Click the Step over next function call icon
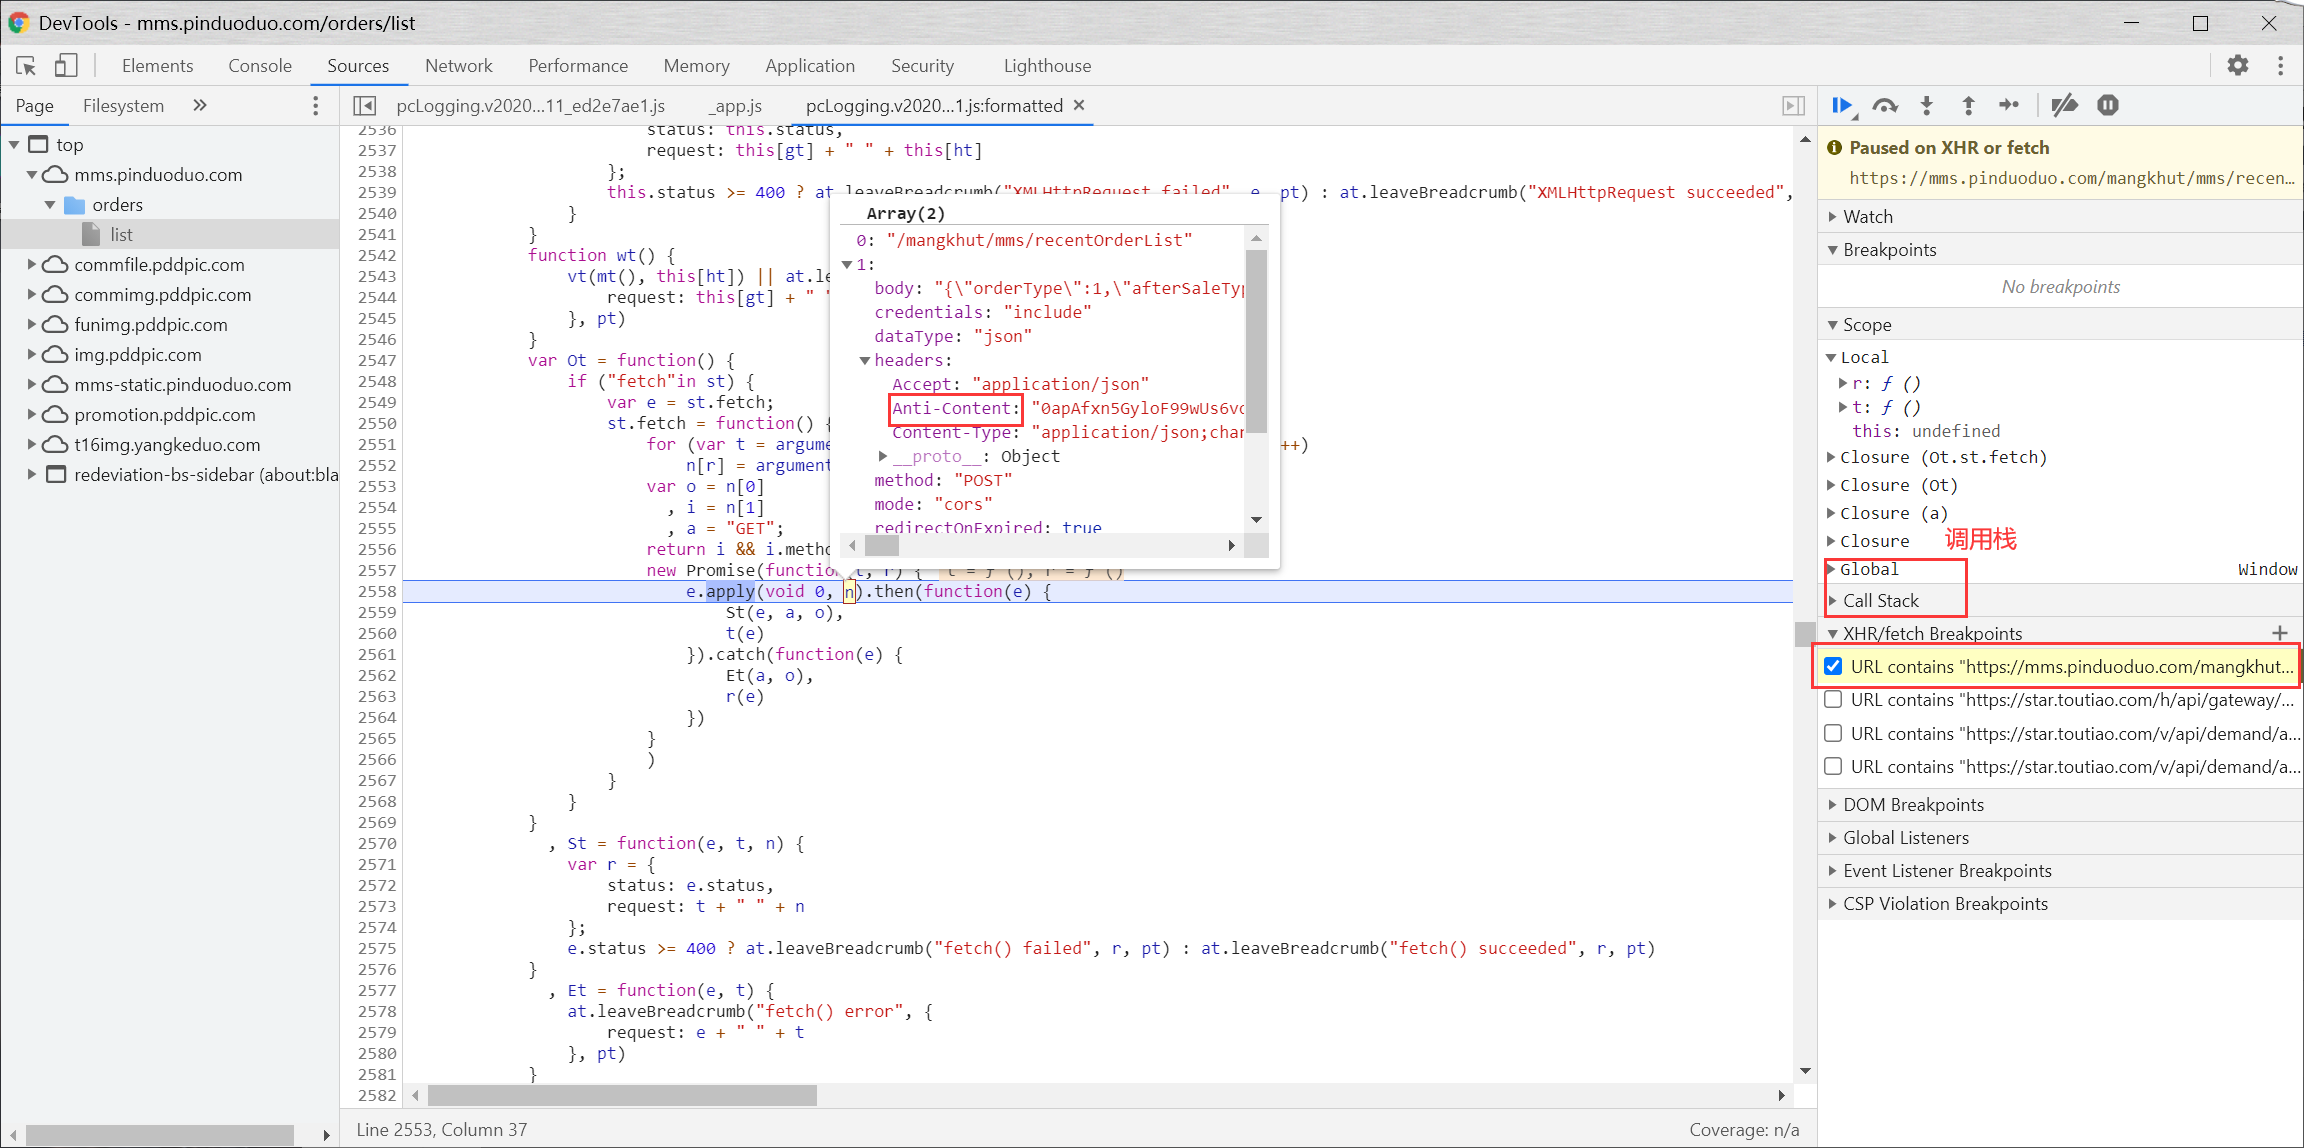The image size is (2304, 1148). (x=1887, y=104)
